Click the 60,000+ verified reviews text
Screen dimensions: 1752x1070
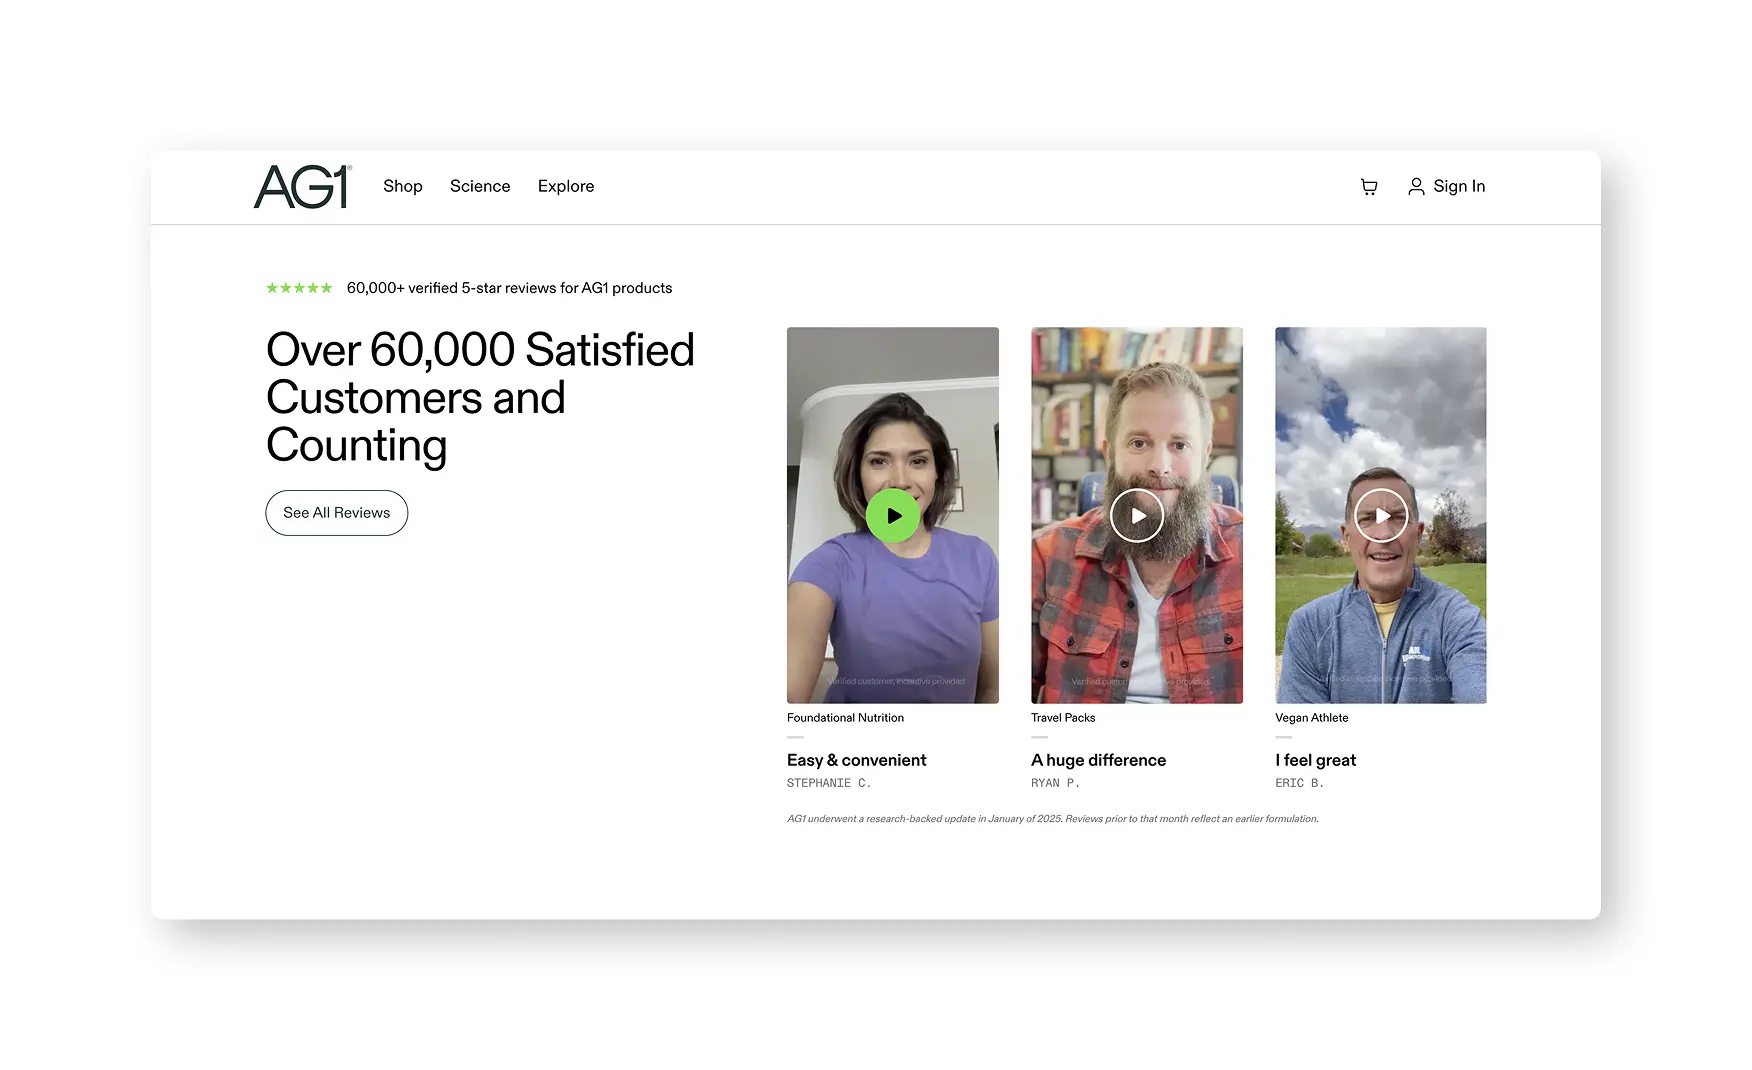(x=510, y=288)
